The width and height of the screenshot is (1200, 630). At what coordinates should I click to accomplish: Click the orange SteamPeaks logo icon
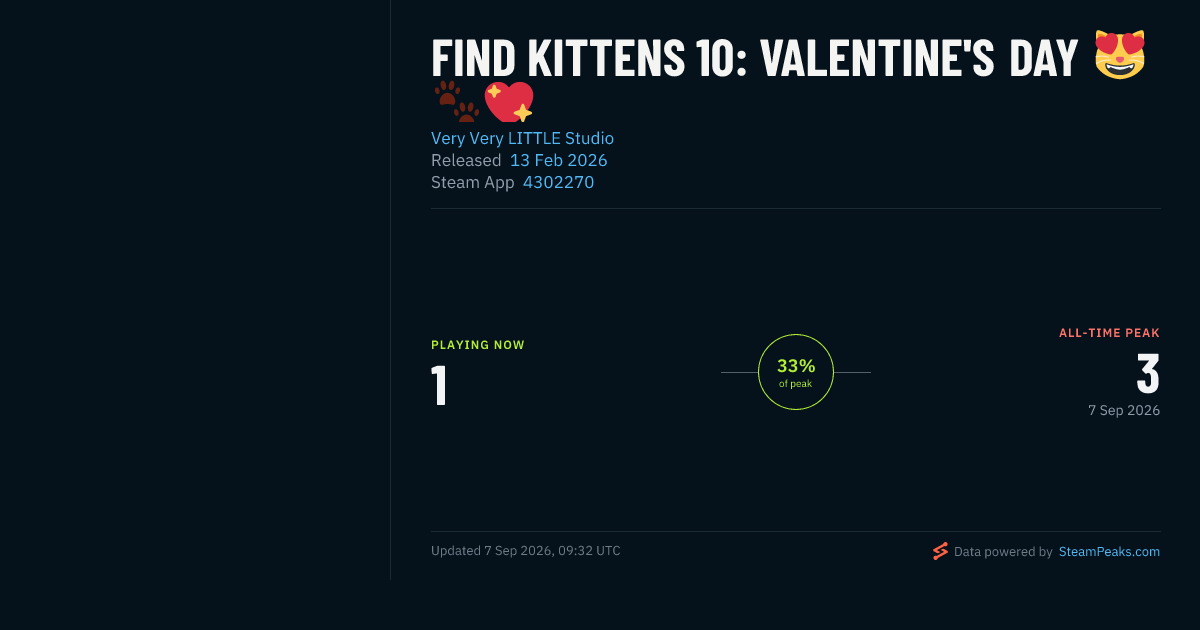[x=940, y=551]
